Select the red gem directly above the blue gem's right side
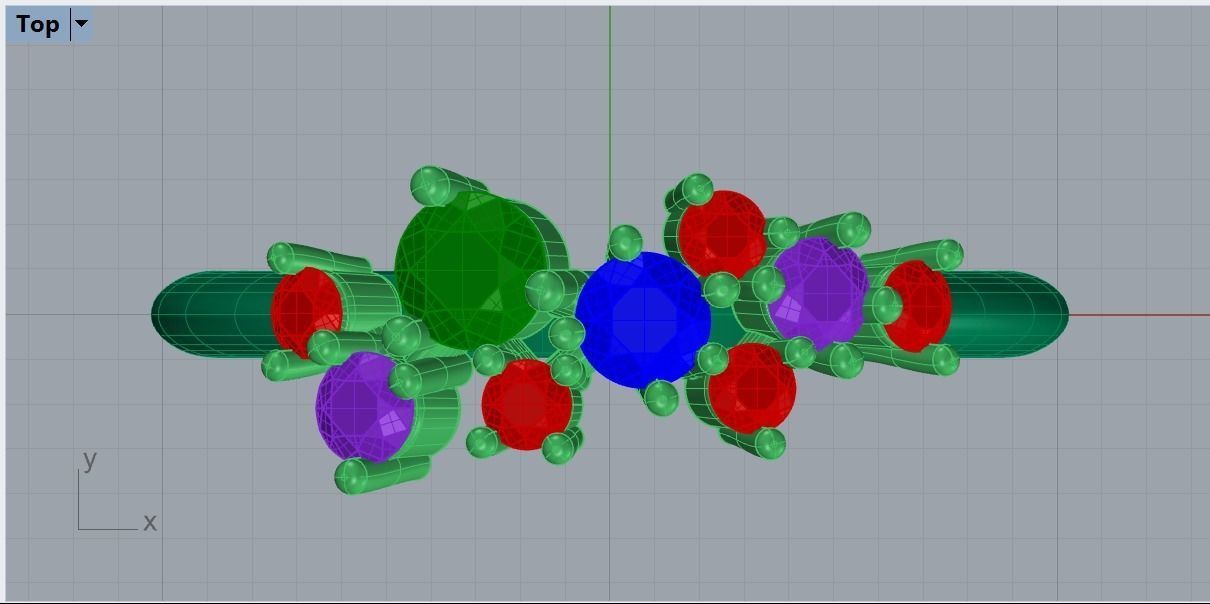The height and width of the screenshot is (604, 1210). 722,234
